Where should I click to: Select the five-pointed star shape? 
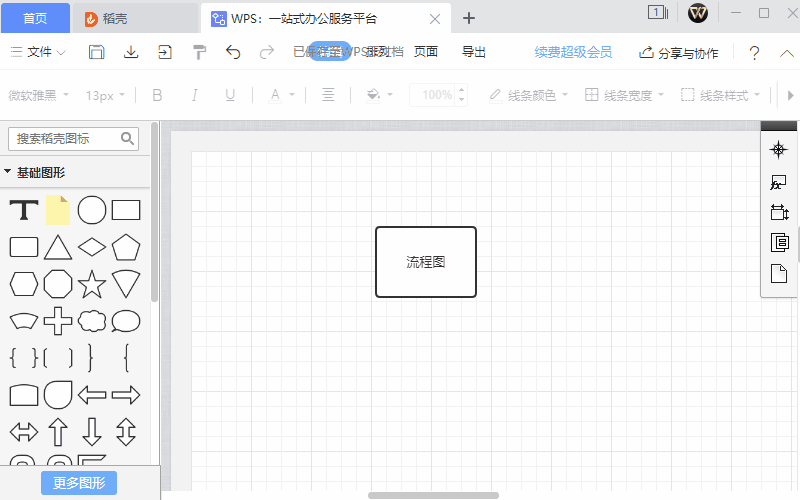point(92,284)
